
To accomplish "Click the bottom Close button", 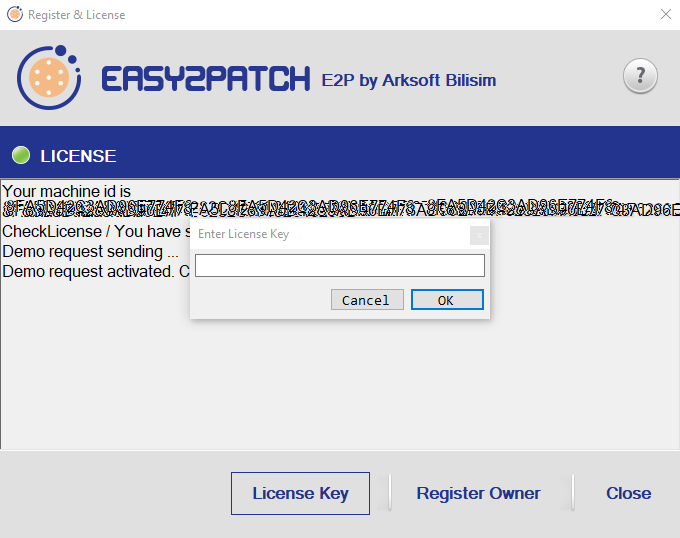I will pyautogui.click(x=628, y=493).
